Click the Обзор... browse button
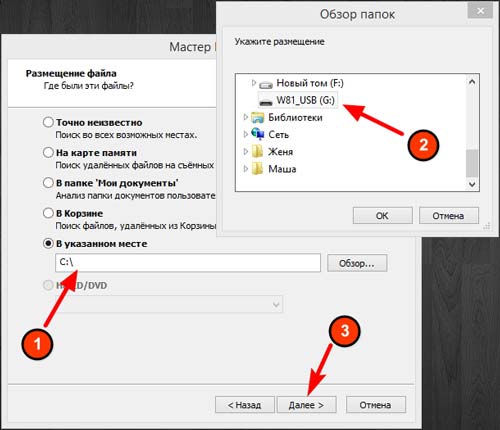The width and height of the screenshot is (500, 430). (x=357, y=263)
